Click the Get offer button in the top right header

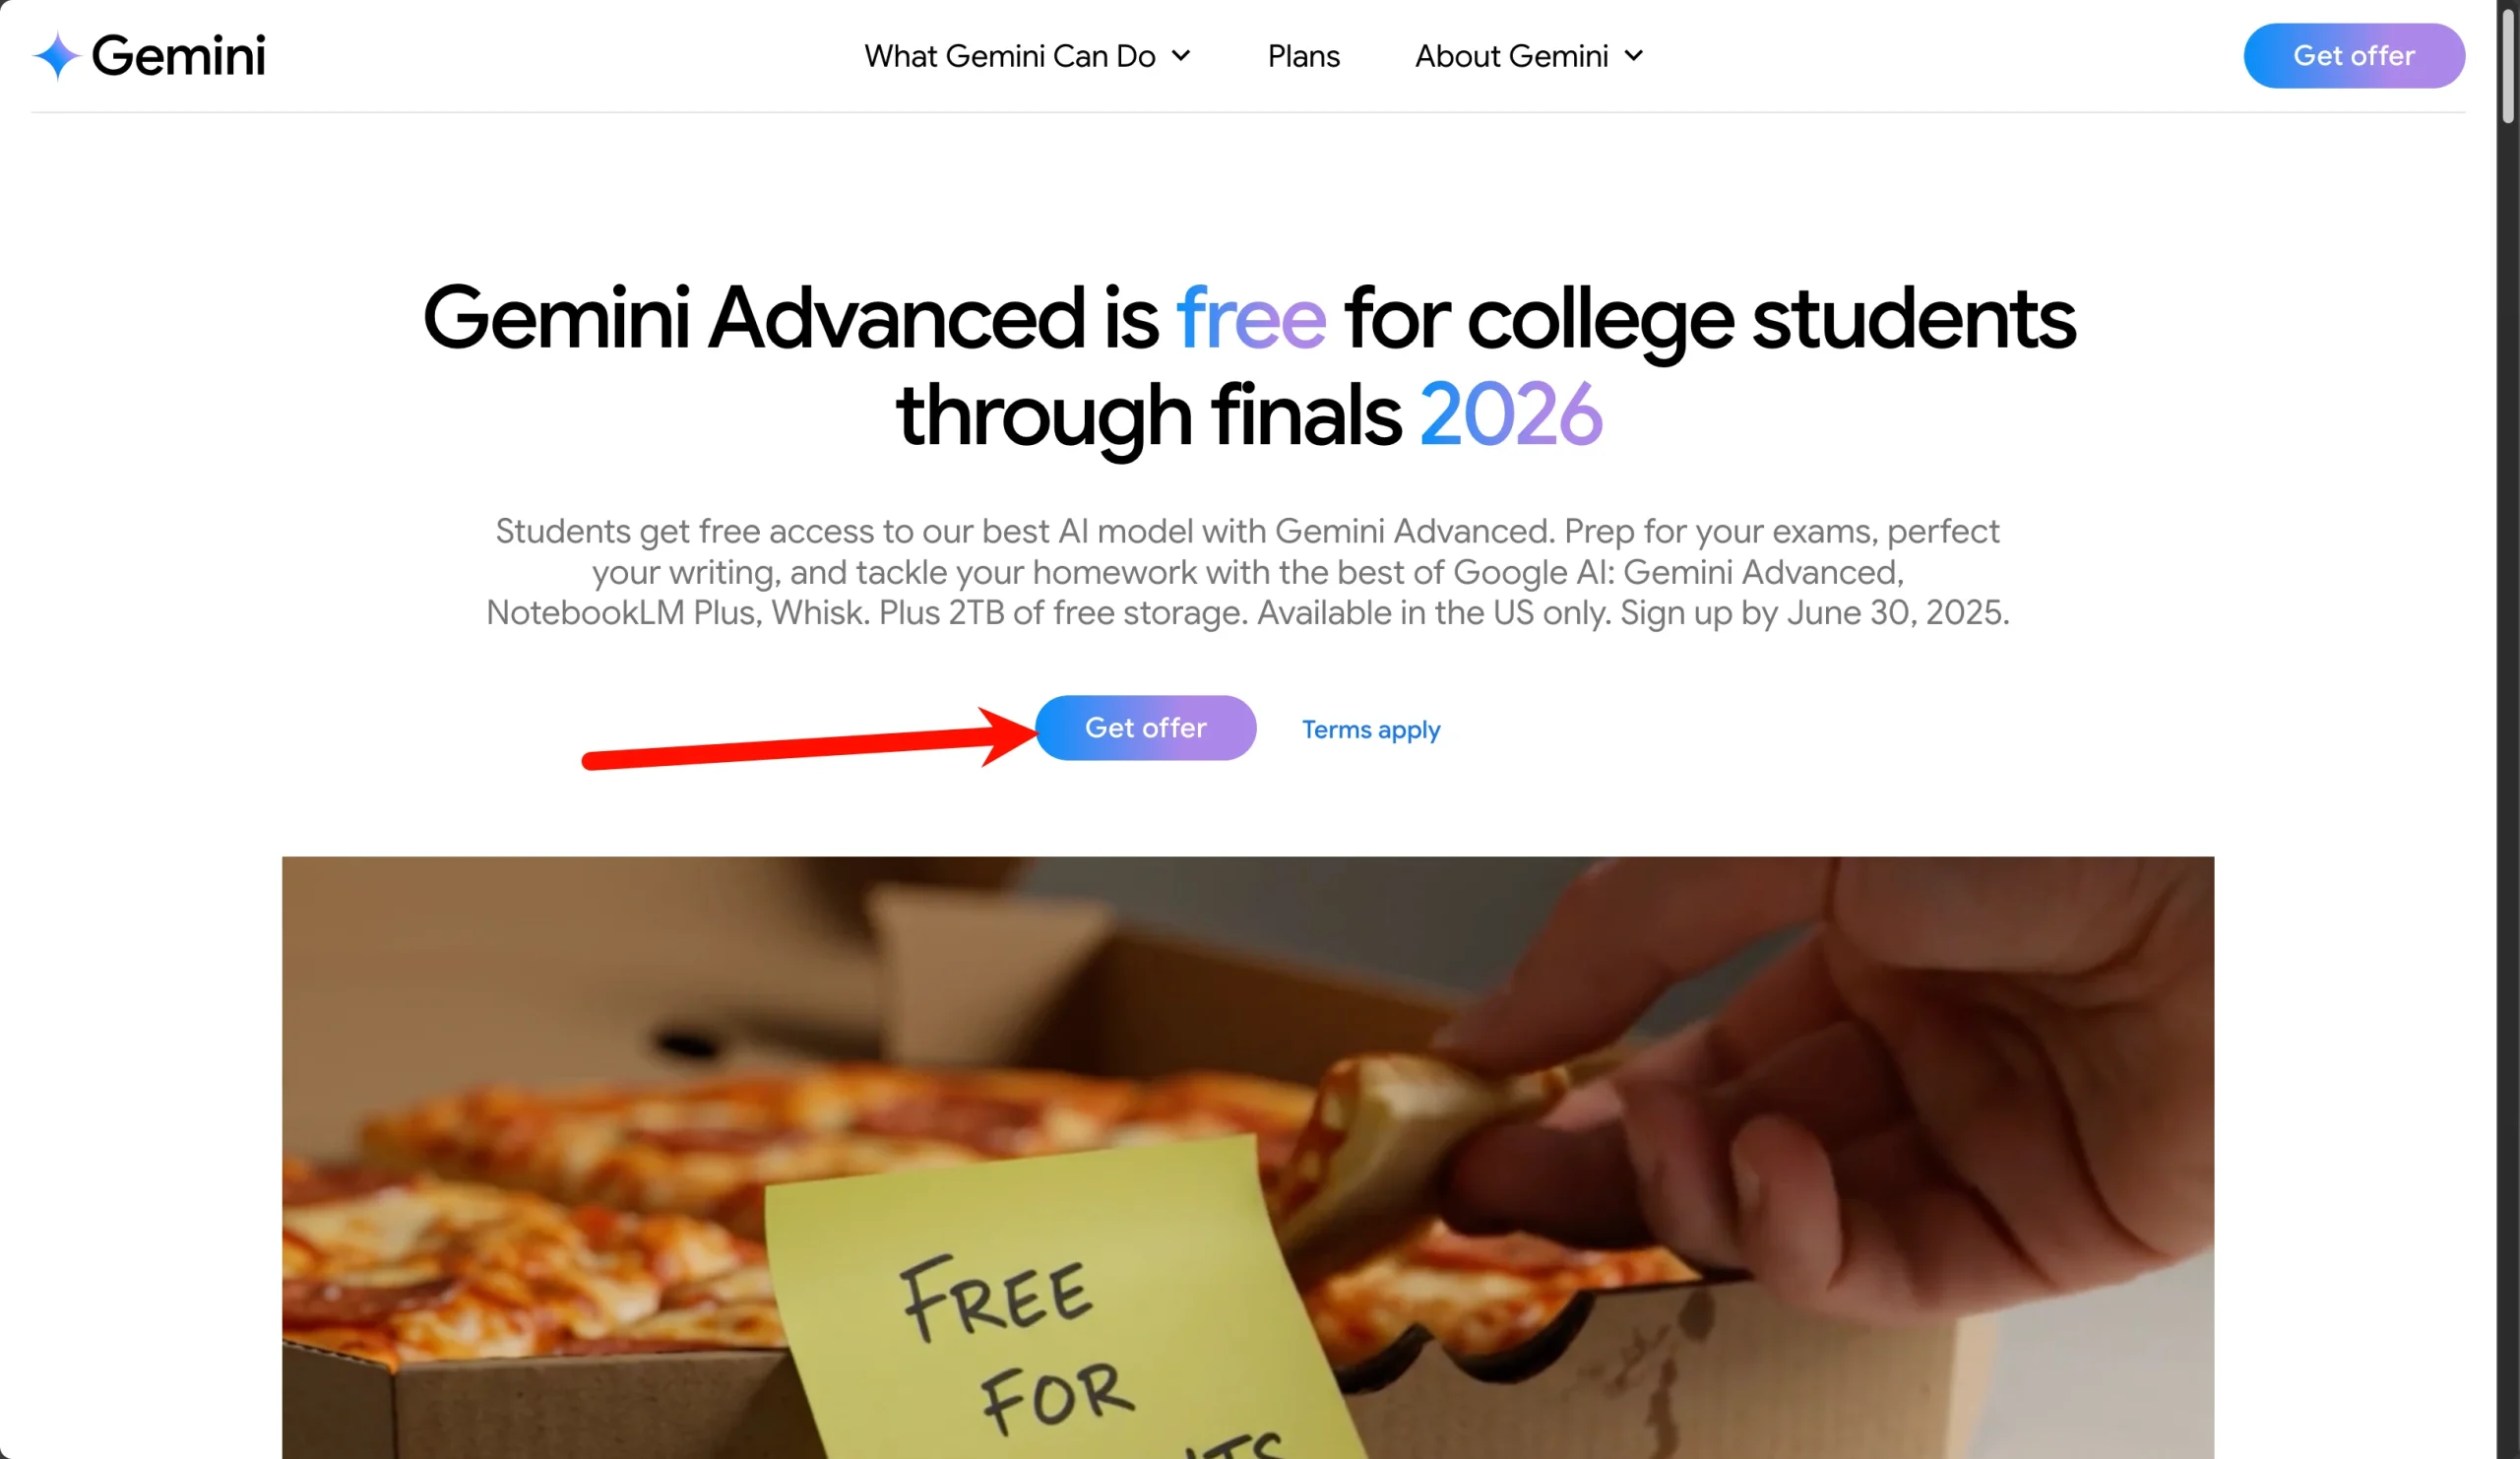coord(2354,56)
